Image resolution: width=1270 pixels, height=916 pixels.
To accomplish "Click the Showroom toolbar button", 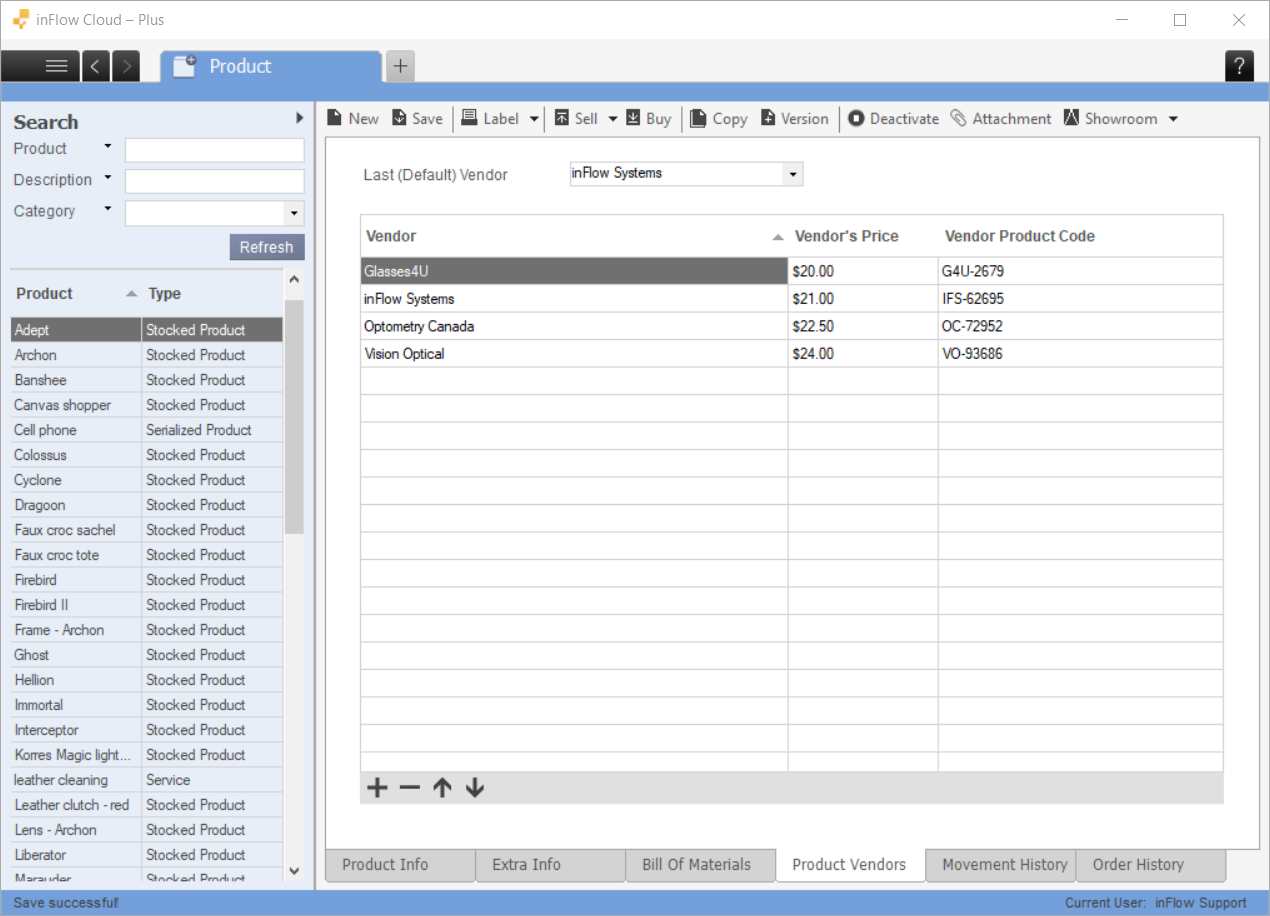I will click(1110, 118).
